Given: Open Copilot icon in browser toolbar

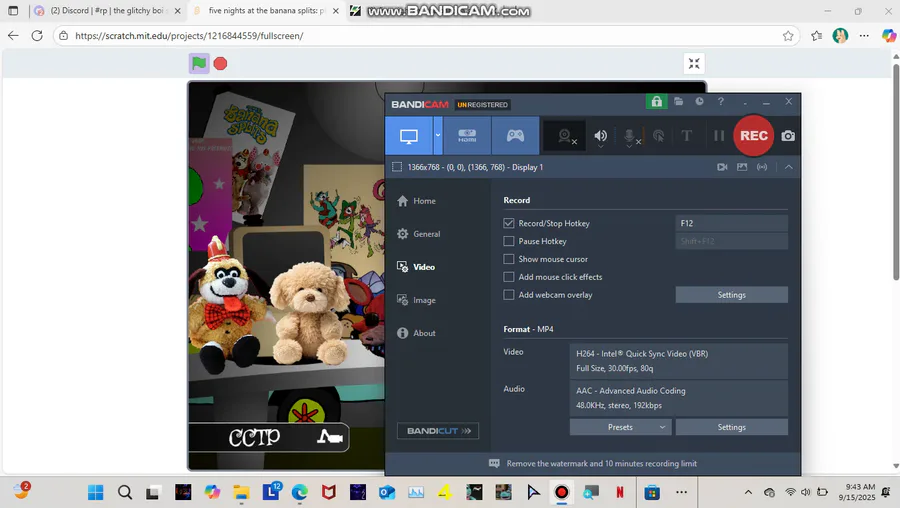Looking at the screenshot, I should 889,36.
